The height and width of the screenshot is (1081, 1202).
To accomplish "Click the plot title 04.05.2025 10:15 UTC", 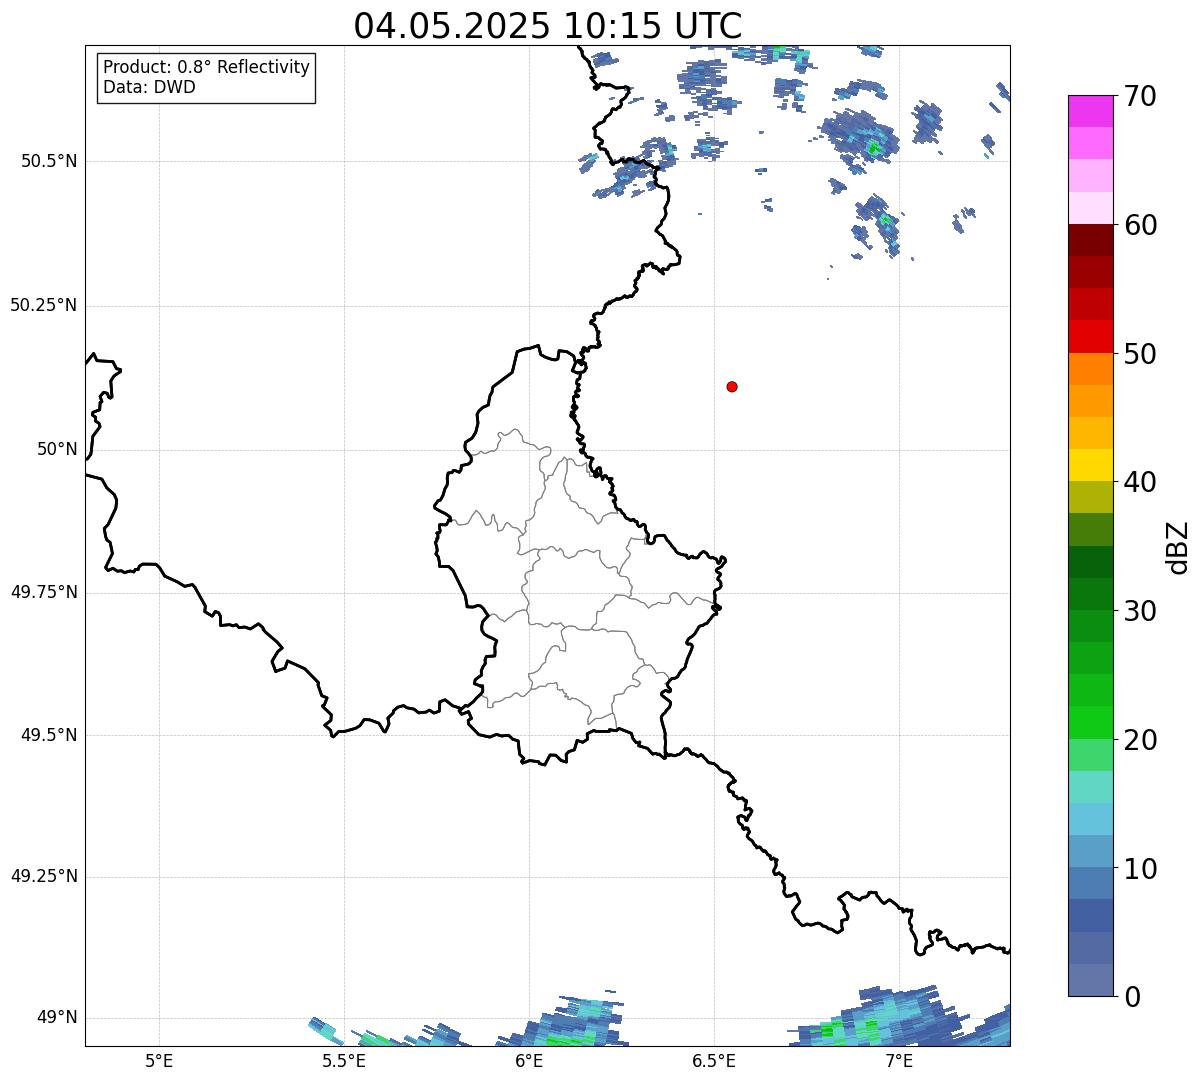I will pyautogui.click(x=548, y=26).
